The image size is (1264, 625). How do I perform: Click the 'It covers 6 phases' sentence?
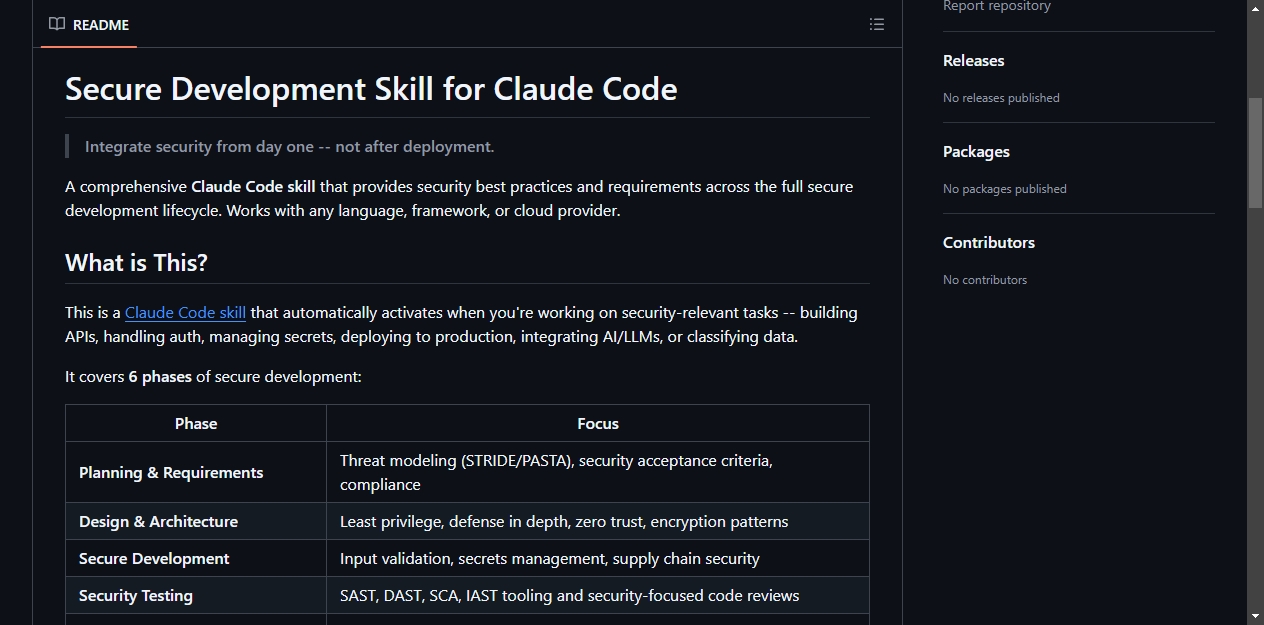click(213, 377)
